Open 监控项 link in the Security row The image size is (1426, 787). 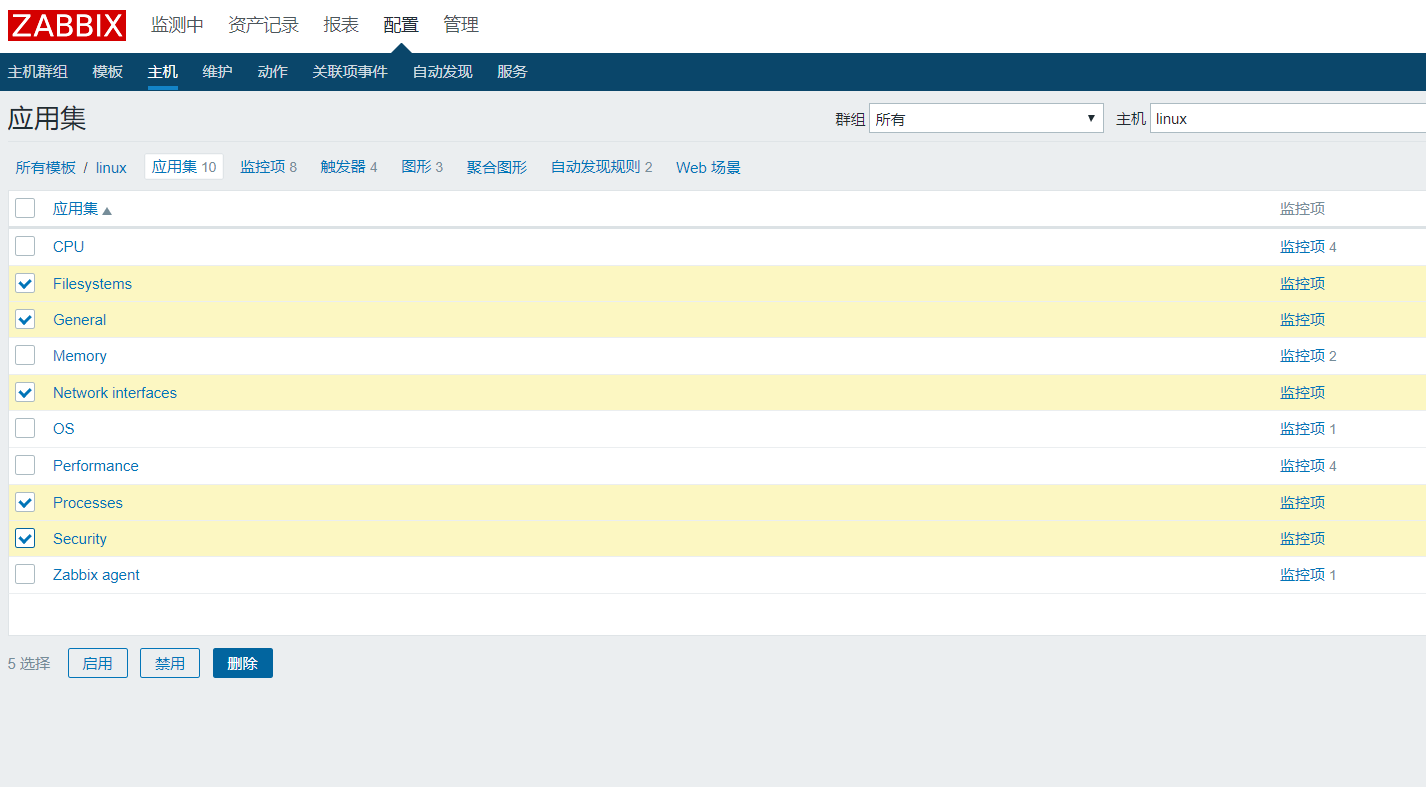[1302, 538]
